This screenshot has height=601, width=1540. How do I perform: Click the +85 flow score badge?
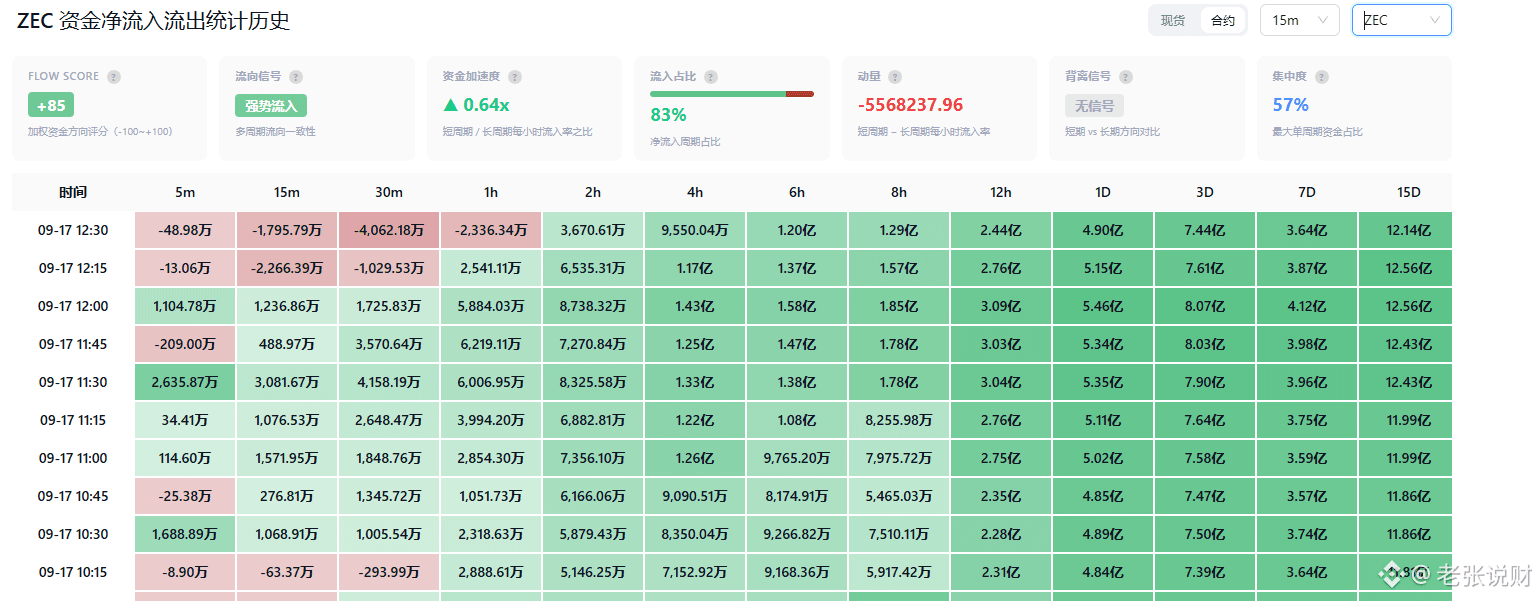tap(51, 105)
